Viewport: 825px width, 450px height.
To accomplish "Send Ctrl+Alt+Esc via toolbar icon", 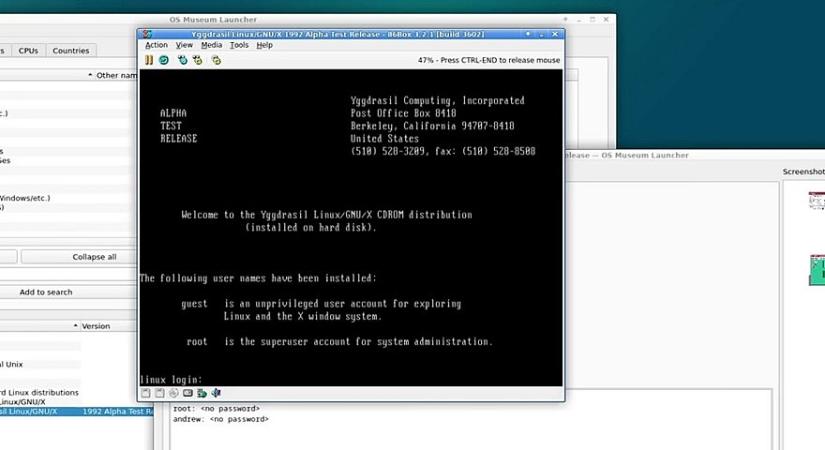I will click(x=198, y=60).
